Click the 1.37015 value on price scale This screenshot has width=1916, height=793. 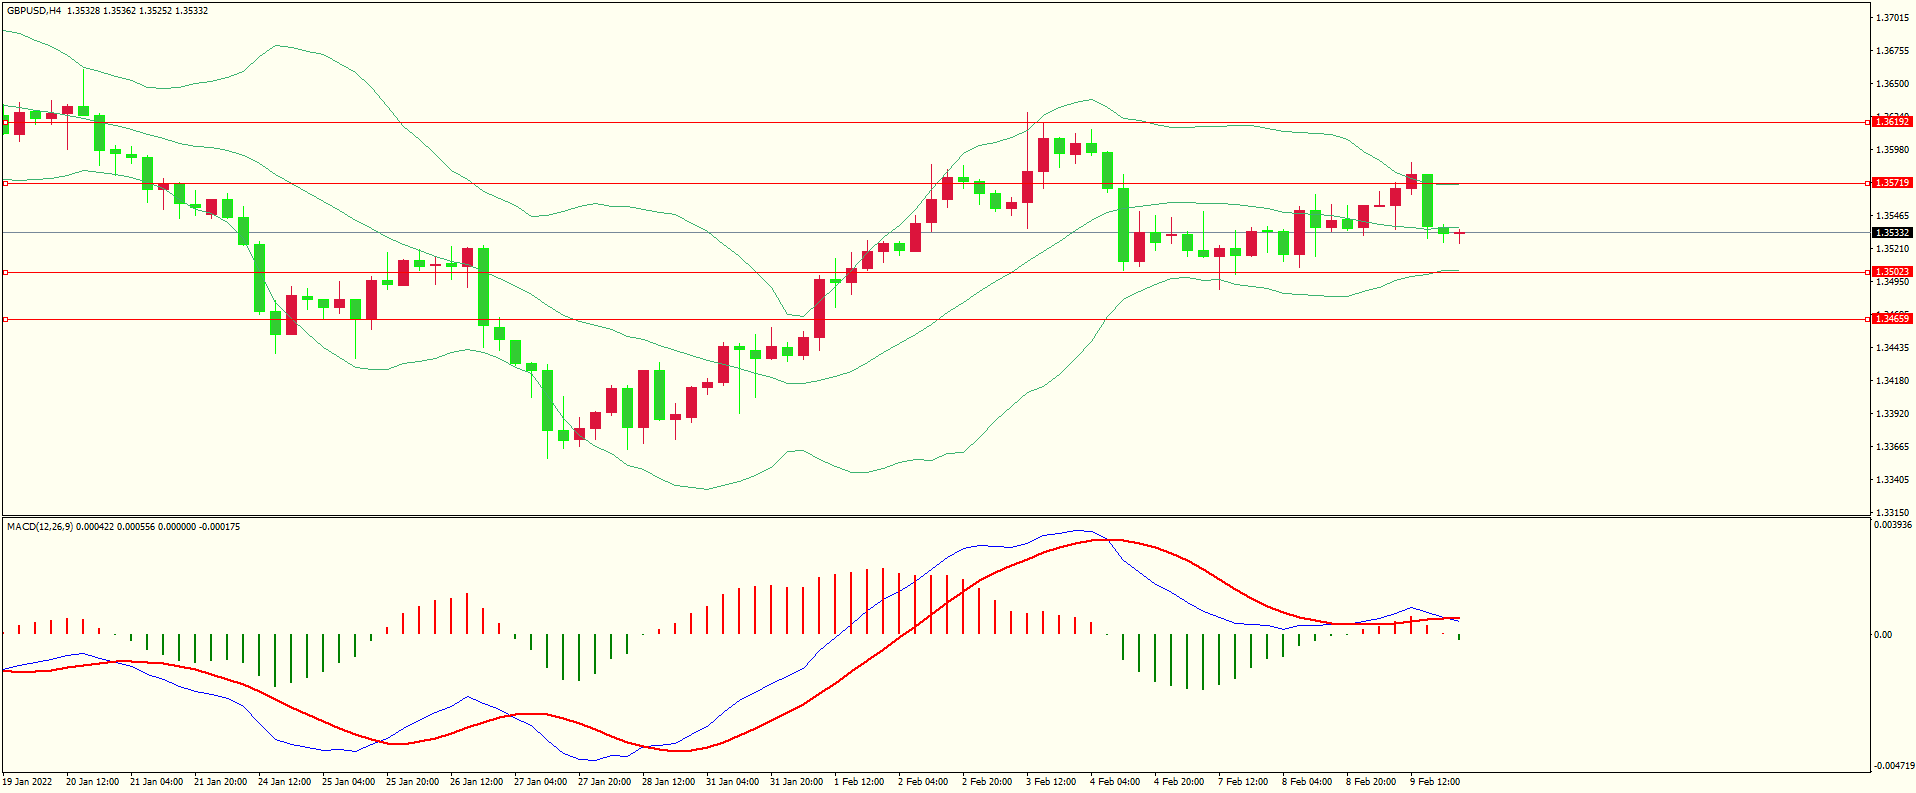click(x=1891, y=18)
